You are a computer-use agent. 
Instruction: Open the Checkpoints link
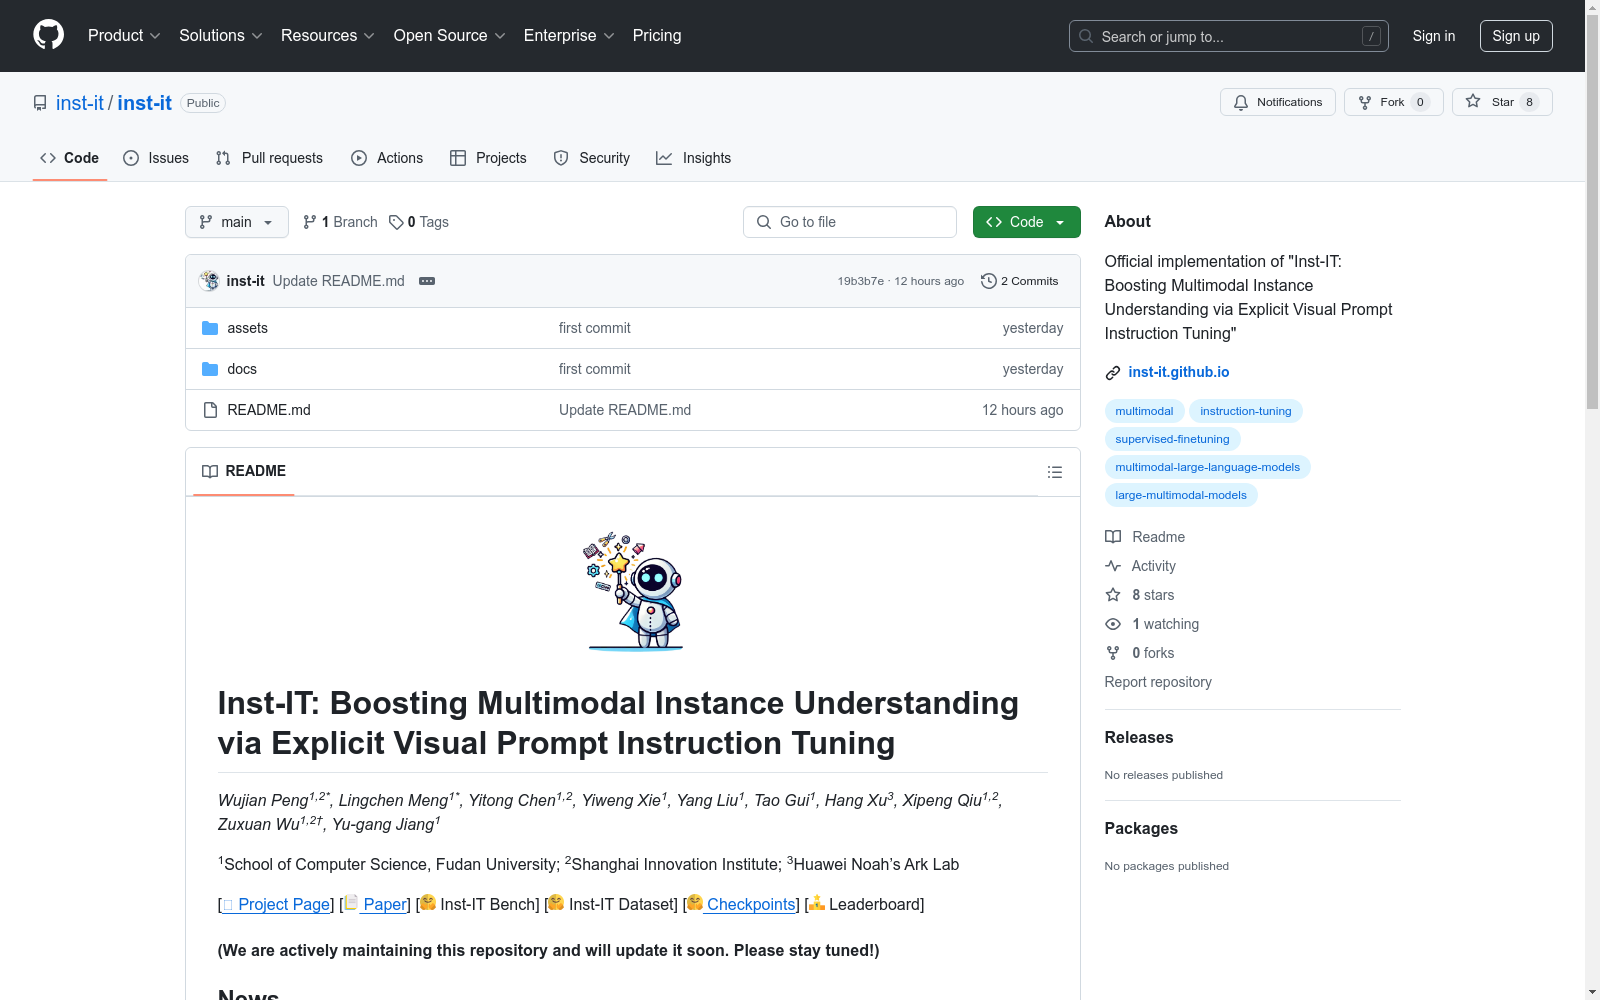741,904
